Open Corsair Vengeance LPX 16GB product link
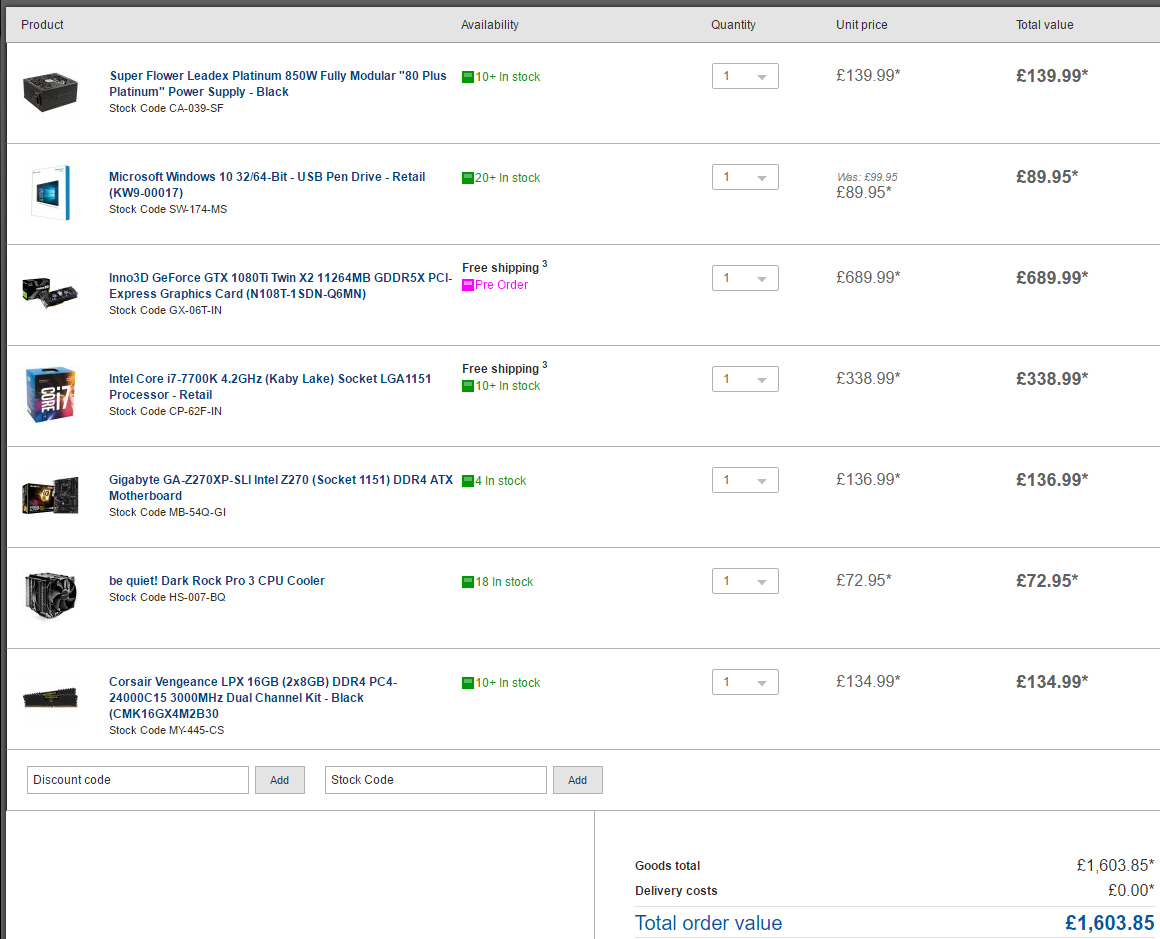Viewport: 1160px width, 939px height. 253,698
